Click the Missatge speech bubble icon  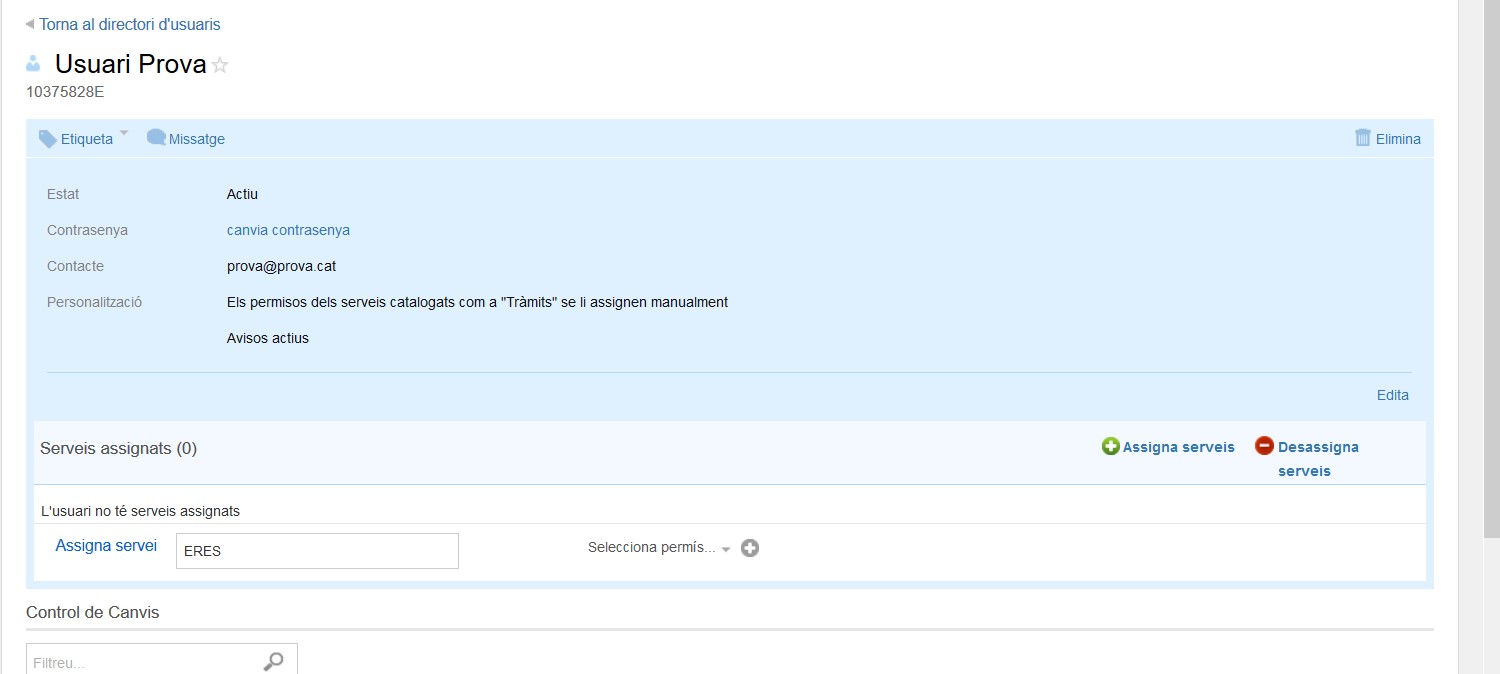(x=156, y=138)
